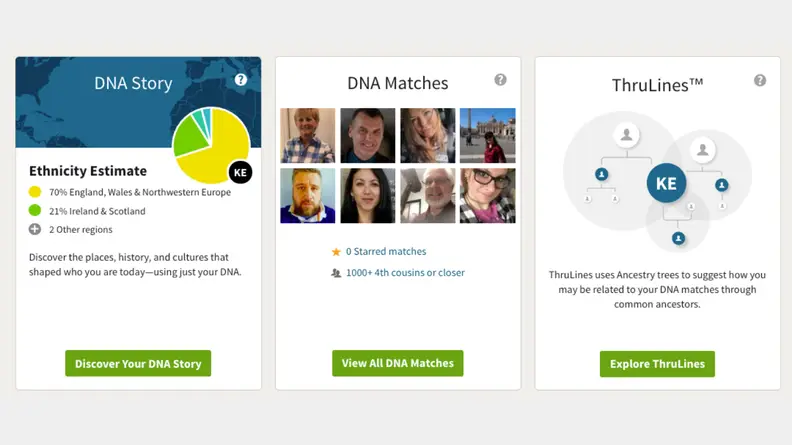The image size is (792, 445).
Task: Select the bottom blue person node in ThruLines
Action: [678, 238]
